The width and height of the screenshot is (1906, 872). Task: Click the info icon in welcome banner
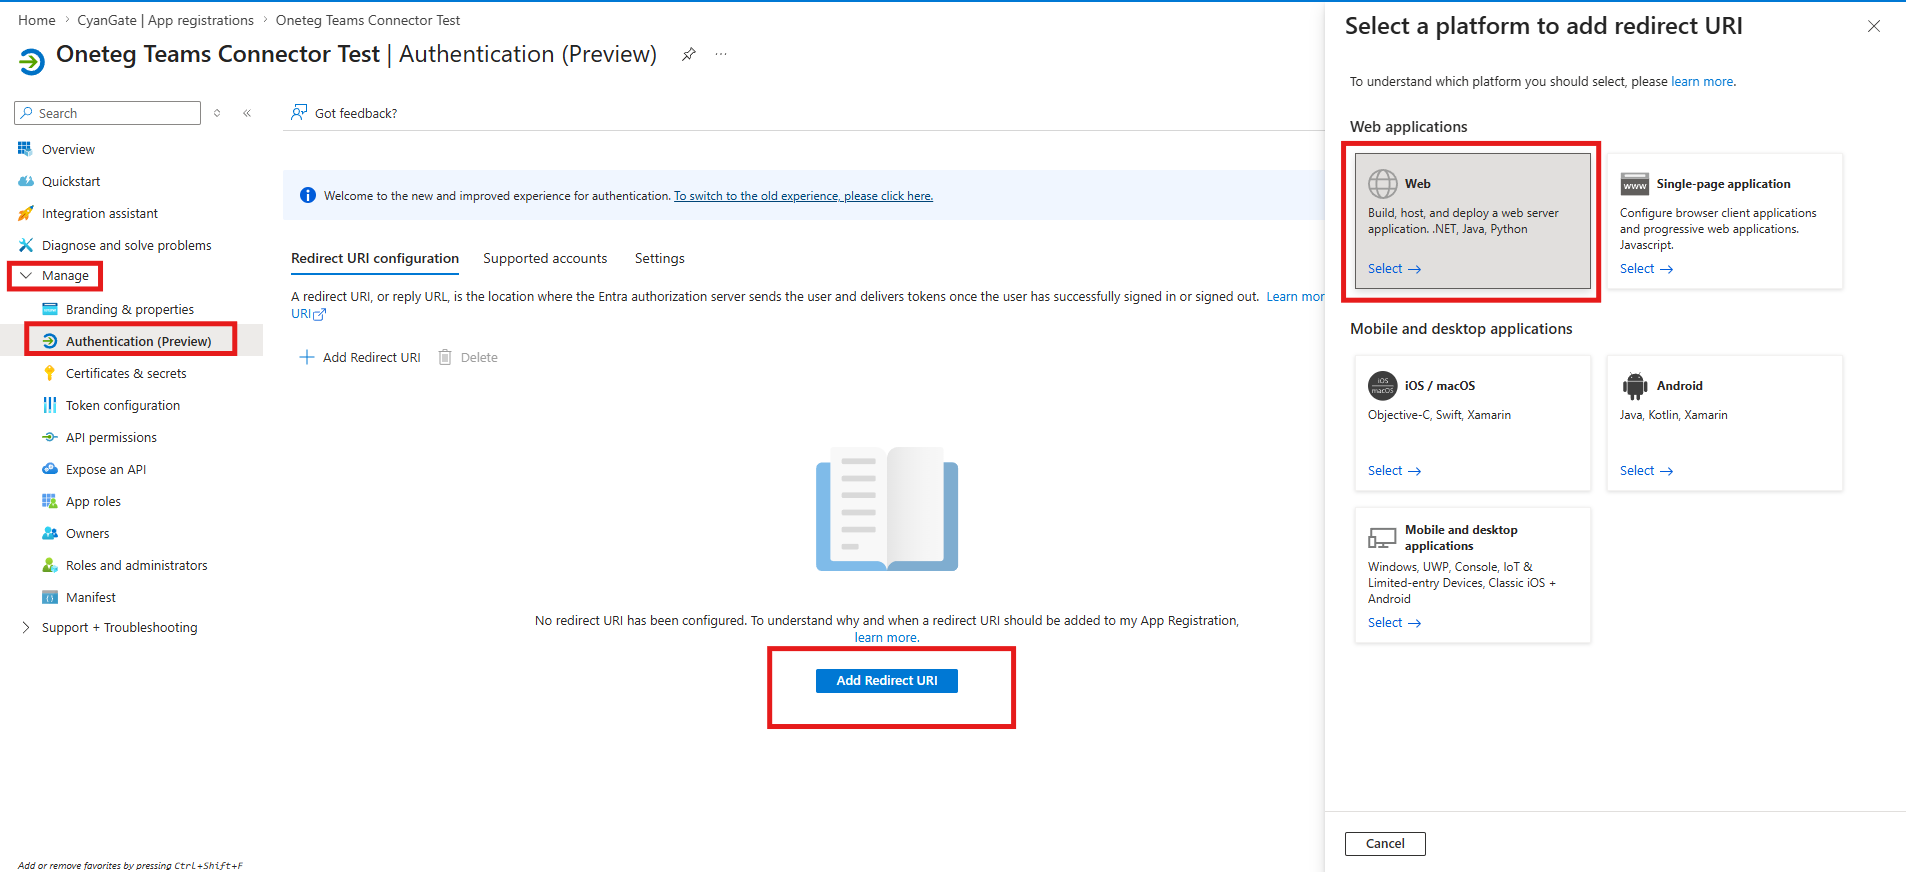tap(308, 195)
